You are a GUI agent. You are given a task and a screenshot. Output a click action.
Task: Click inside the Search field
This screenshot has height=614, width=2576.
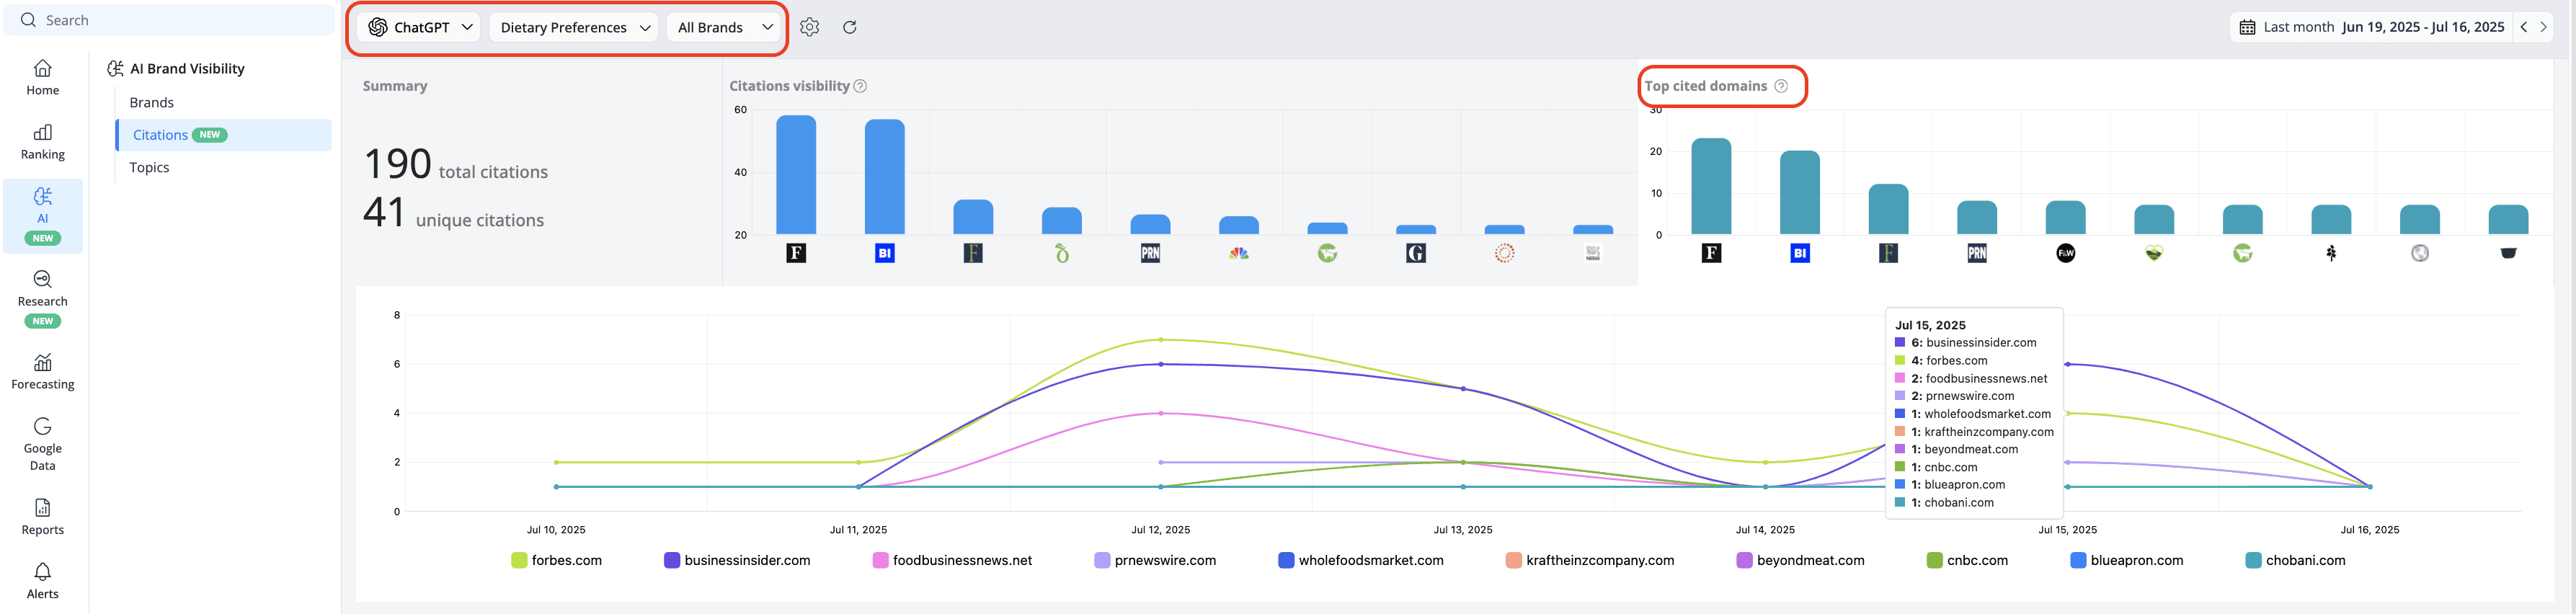170,20
